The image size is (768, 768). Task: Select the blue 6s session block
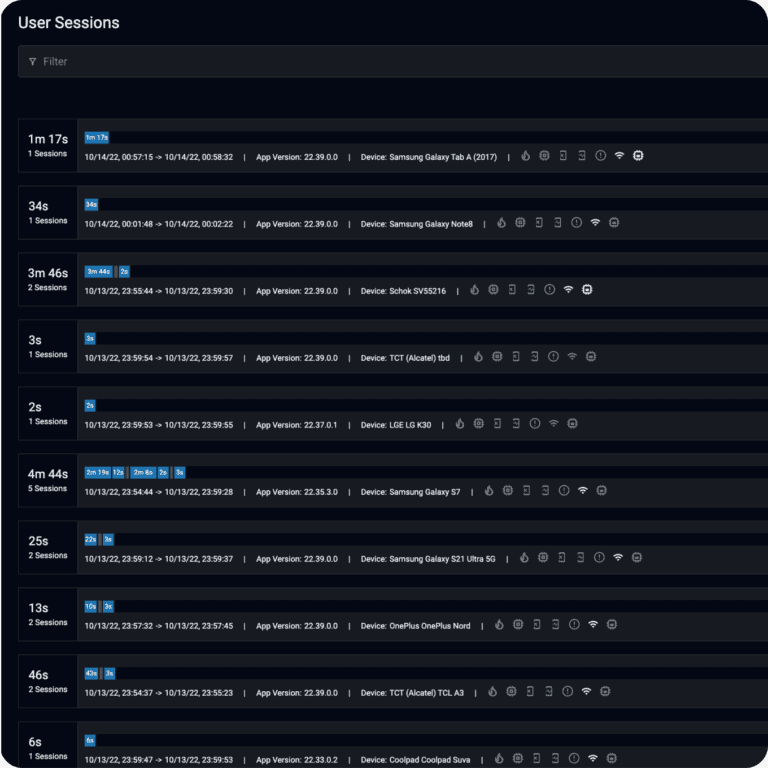(x=90, y=741)
